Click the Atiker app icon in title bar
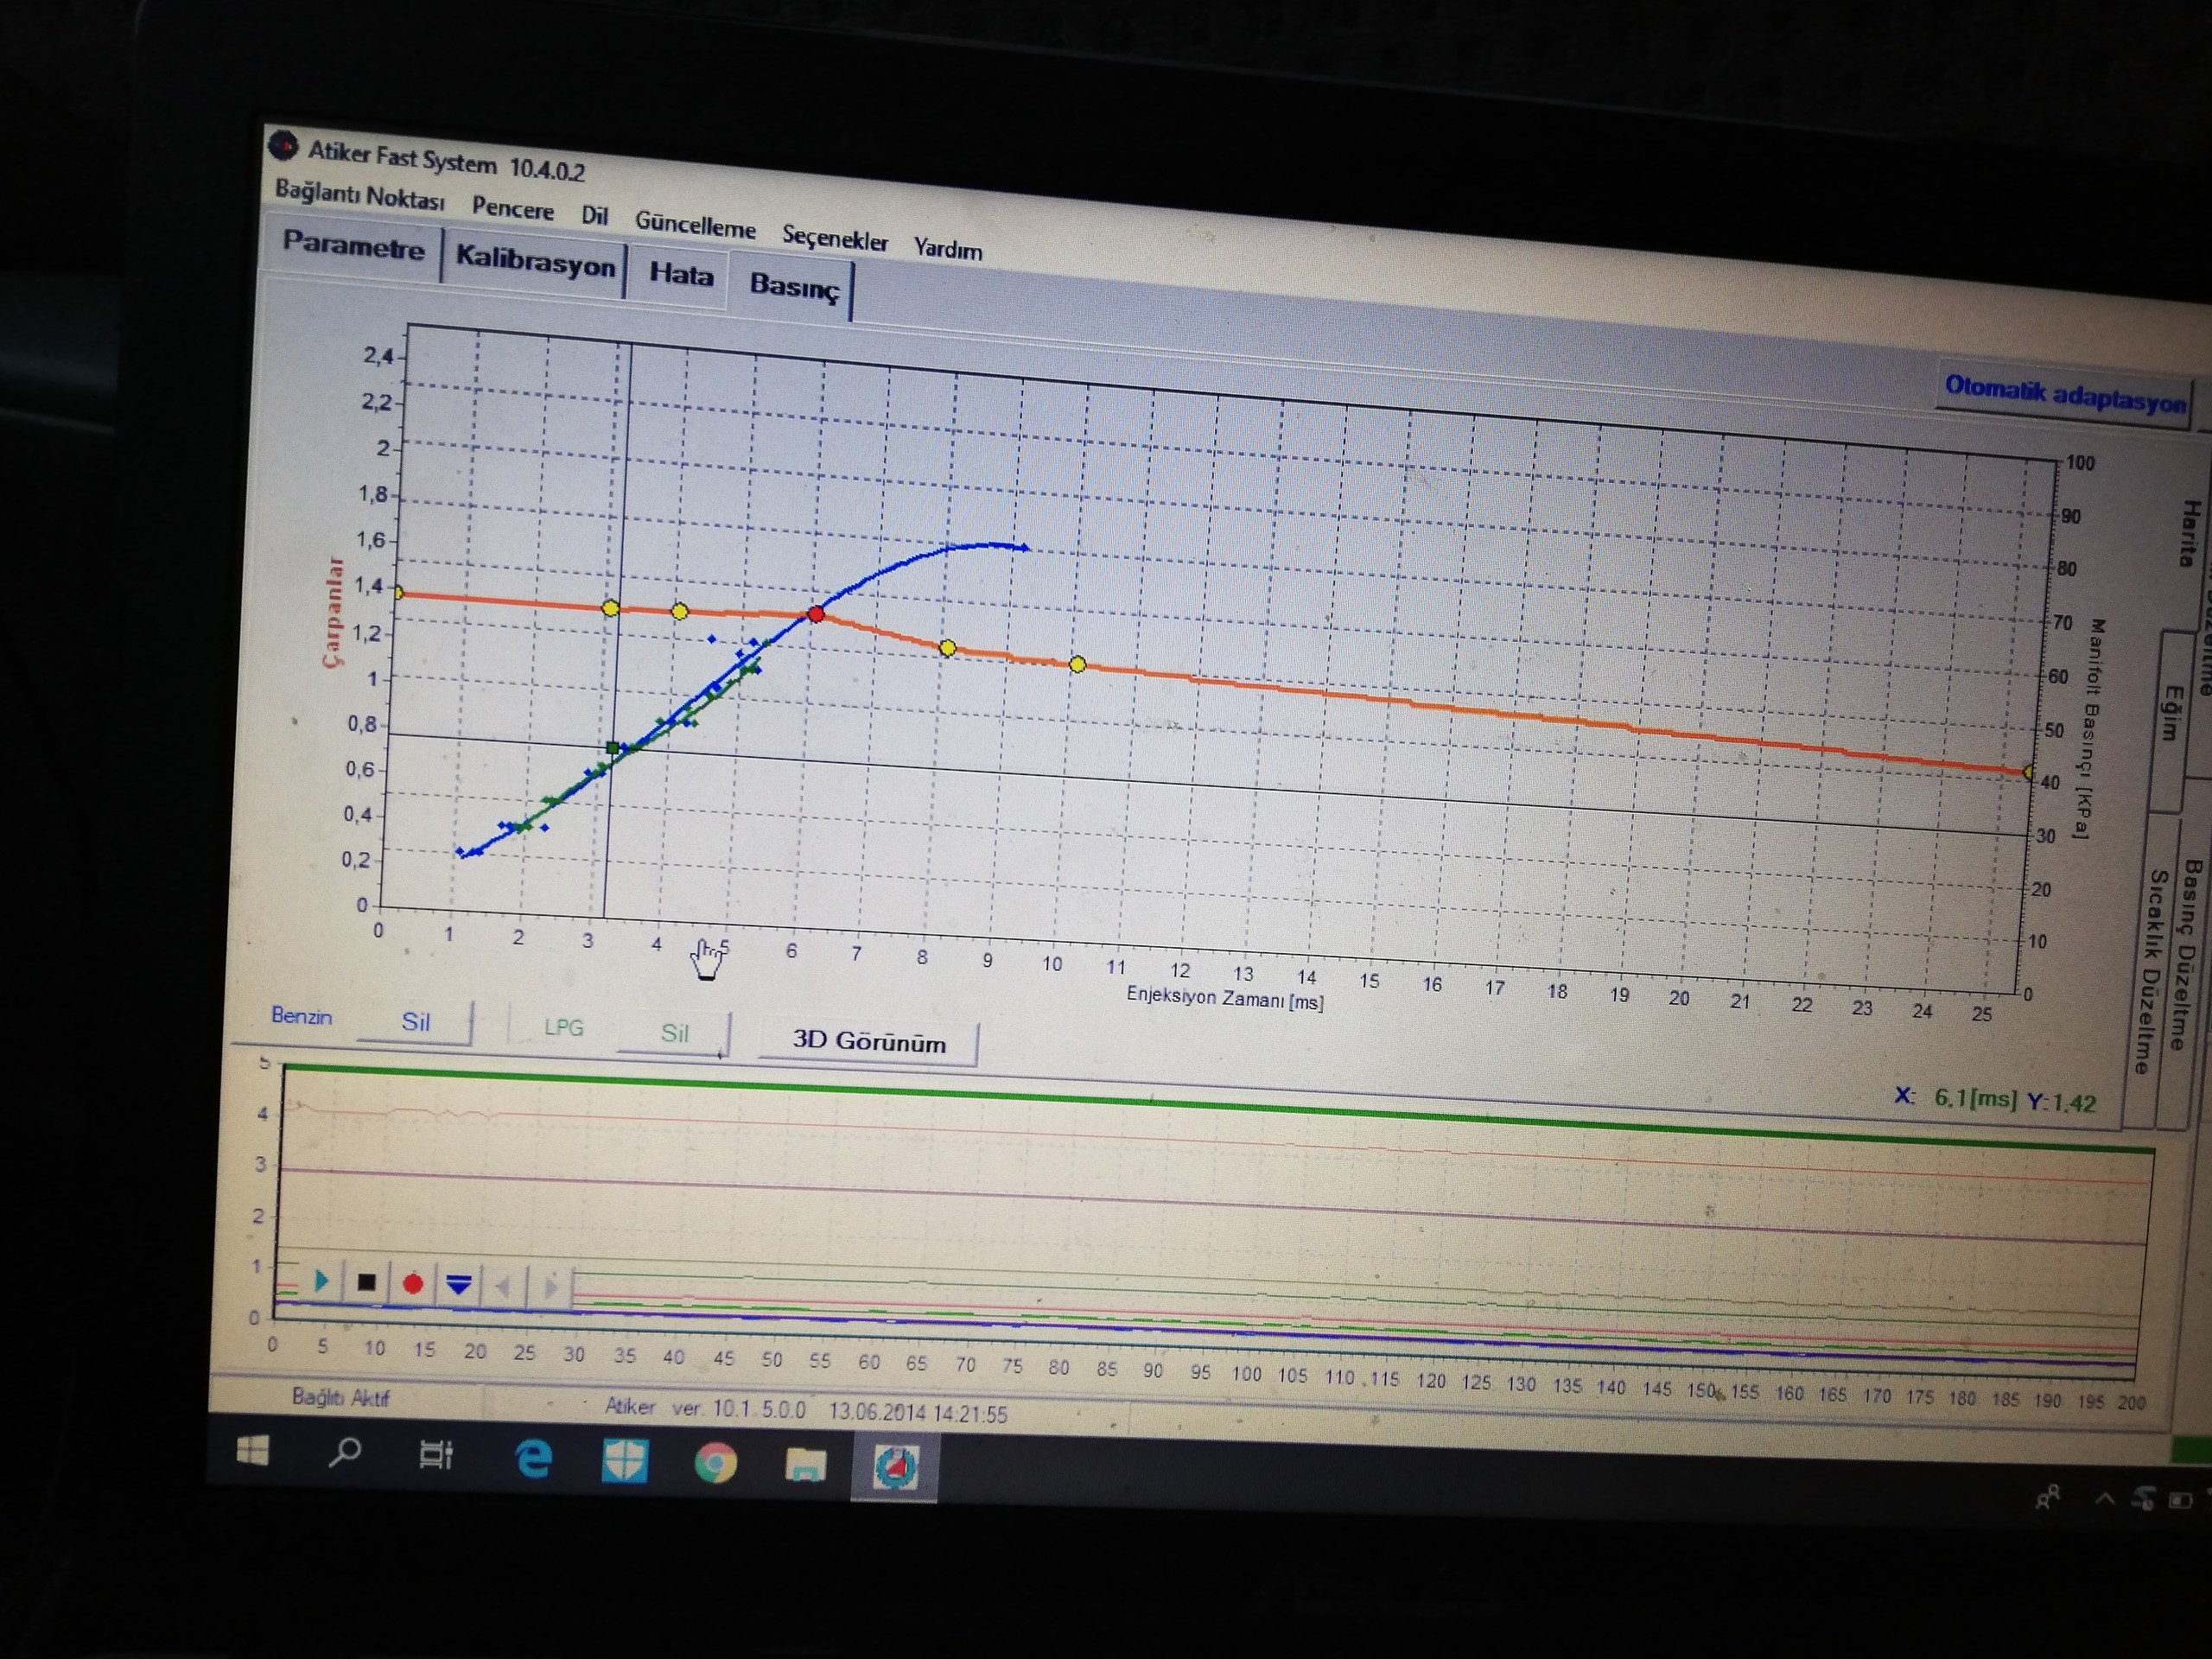Screen dimensions: 2212x1659 tap(283, 146)
